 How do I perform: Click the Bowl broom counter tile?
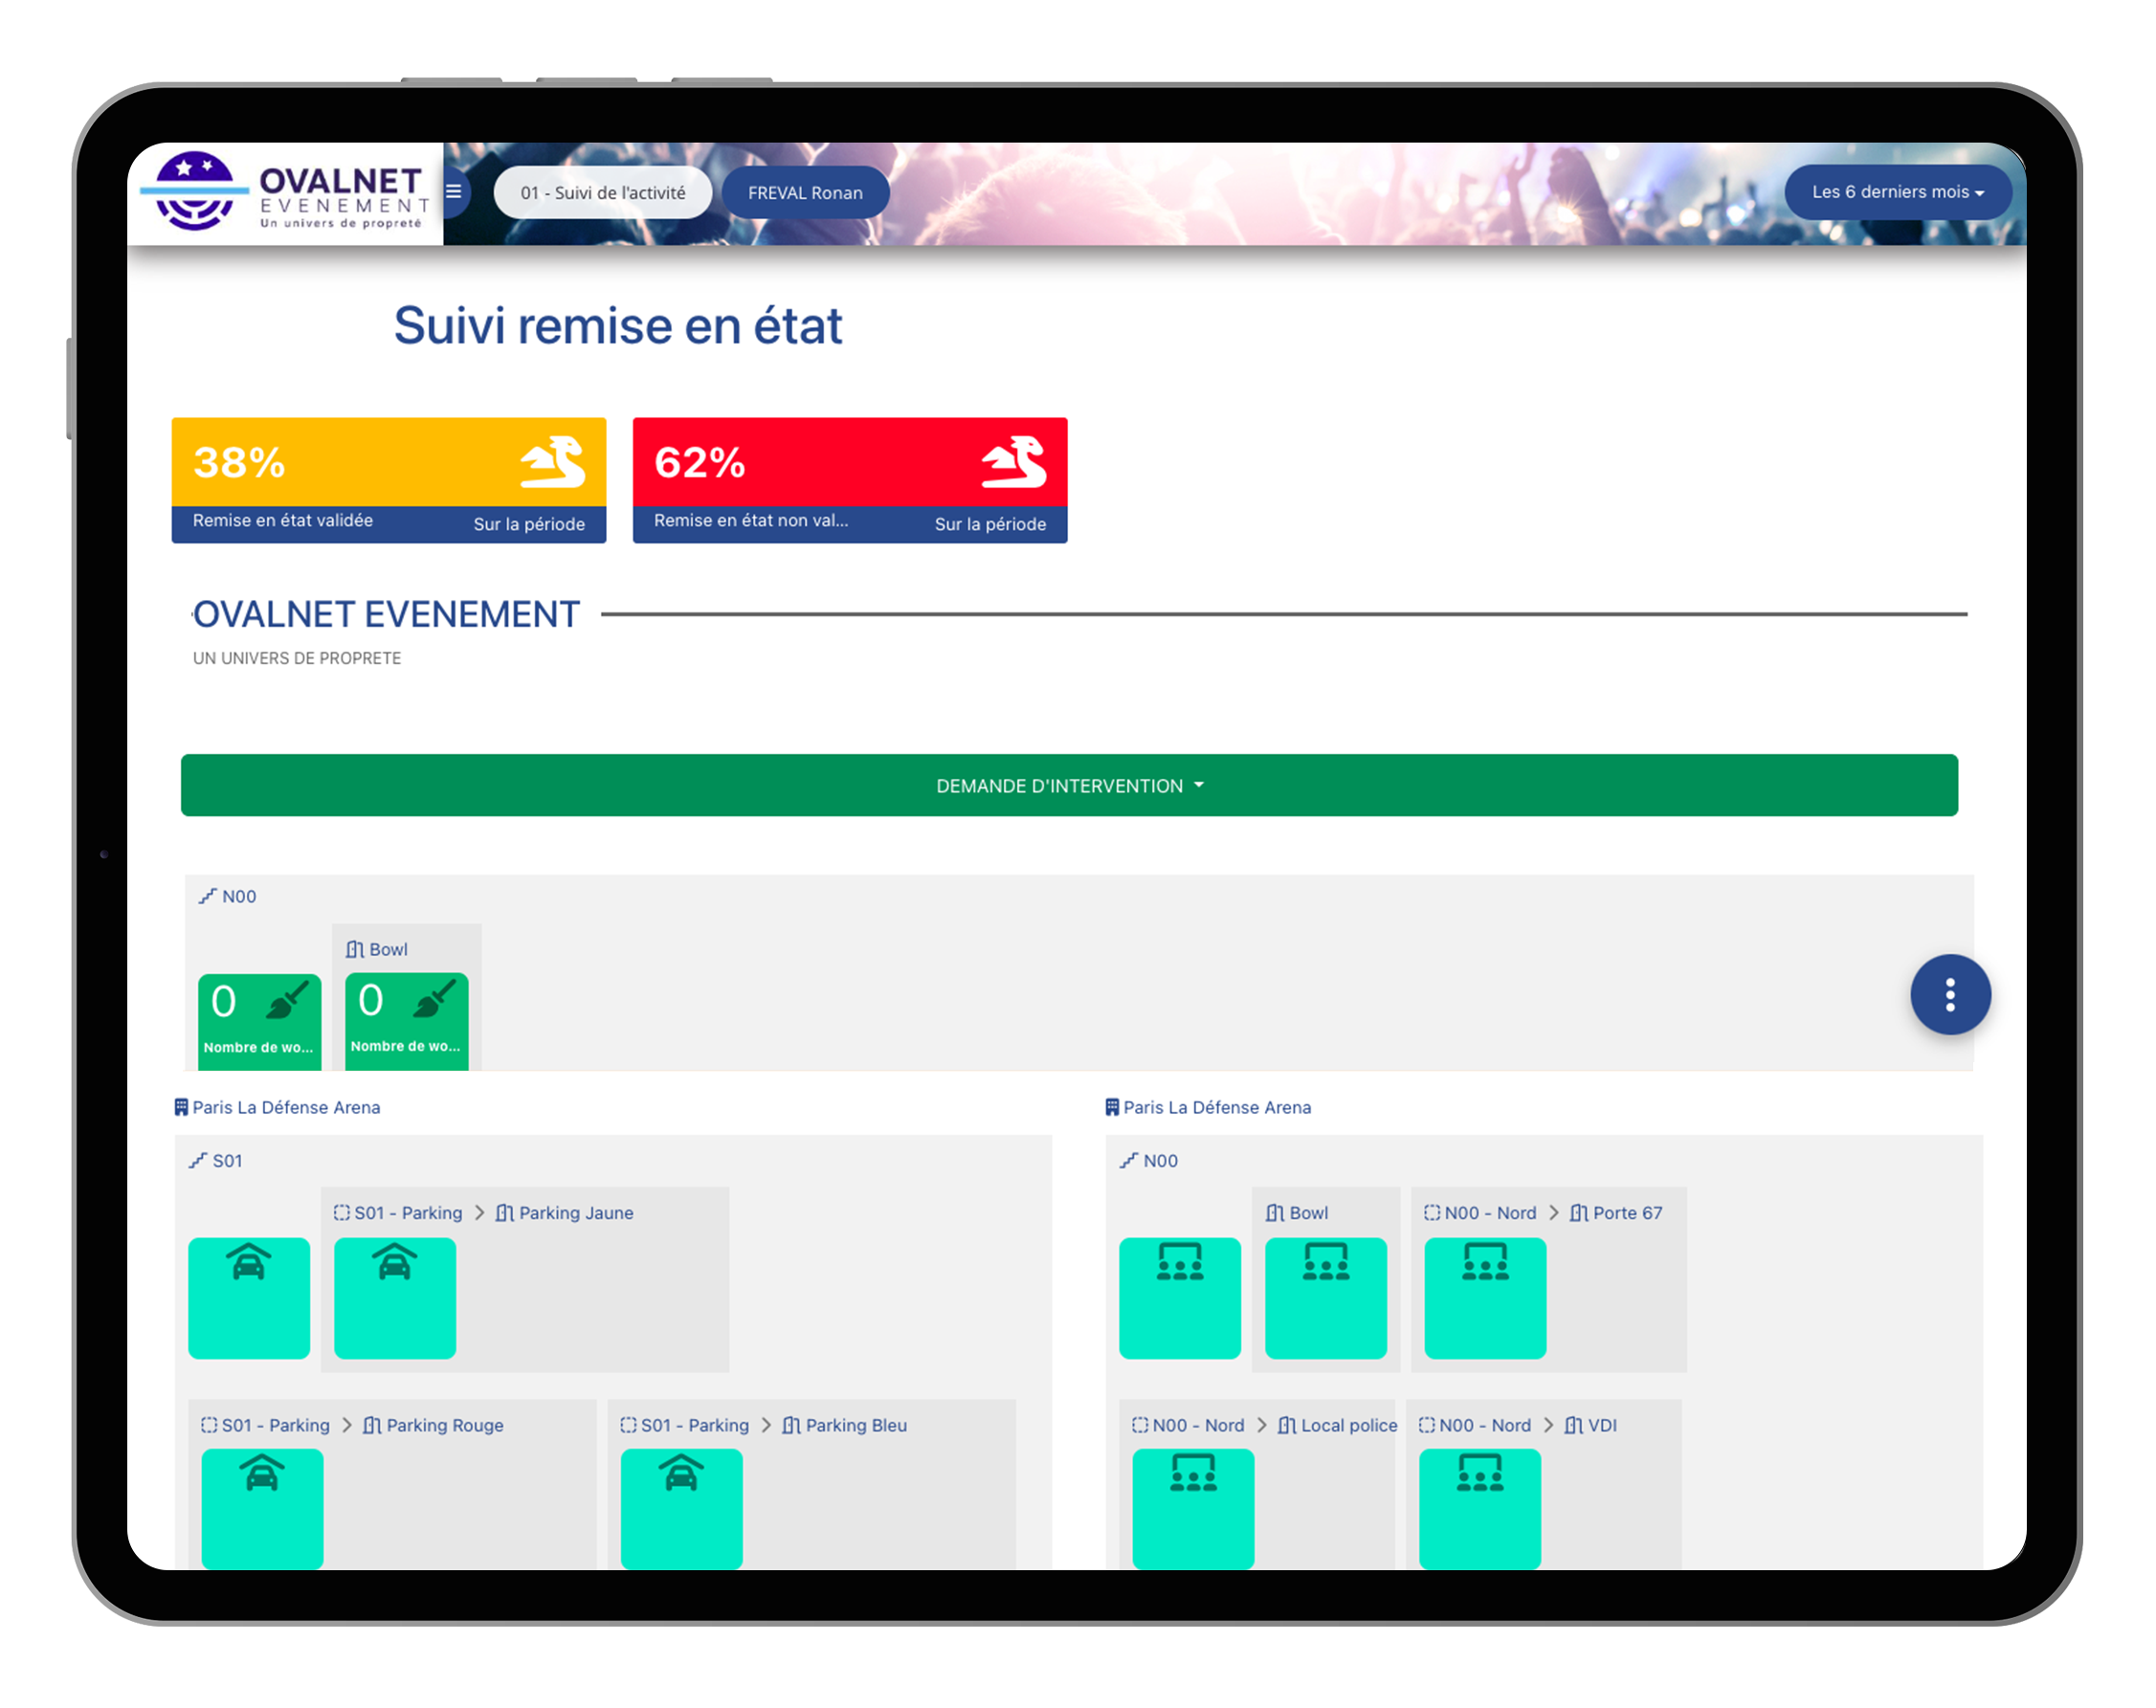[406, 1020]
